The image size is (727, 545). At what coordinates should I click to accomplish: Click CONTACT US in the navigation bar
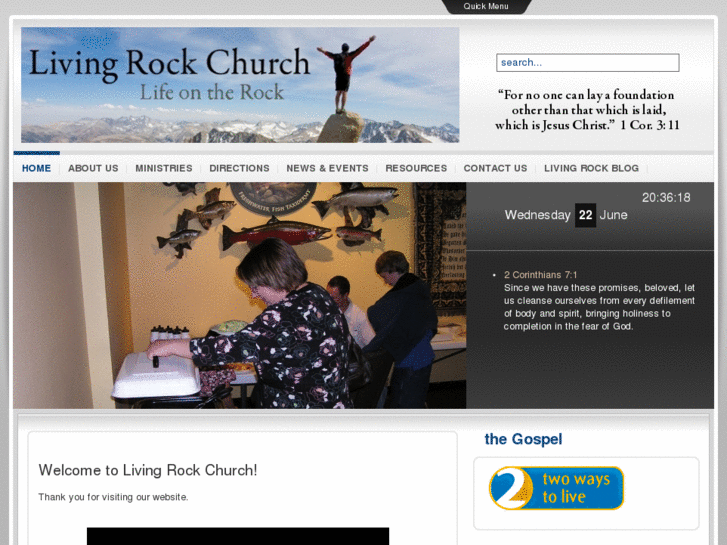[495, 168]
